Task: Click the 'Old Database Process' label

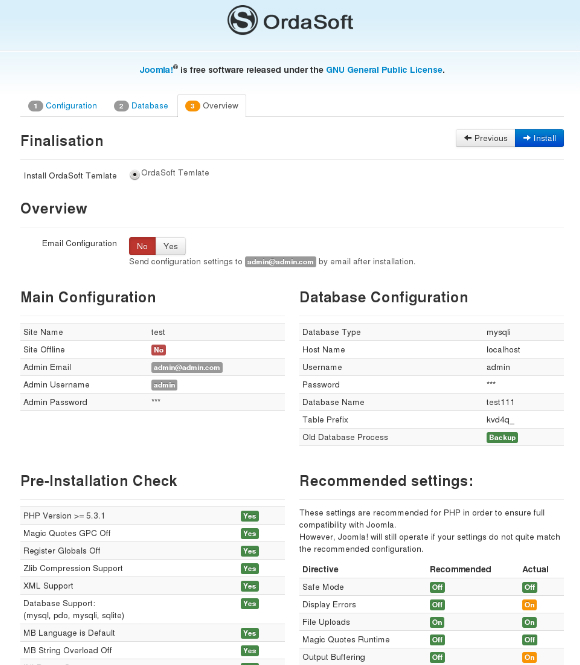Action: (345, 437)
